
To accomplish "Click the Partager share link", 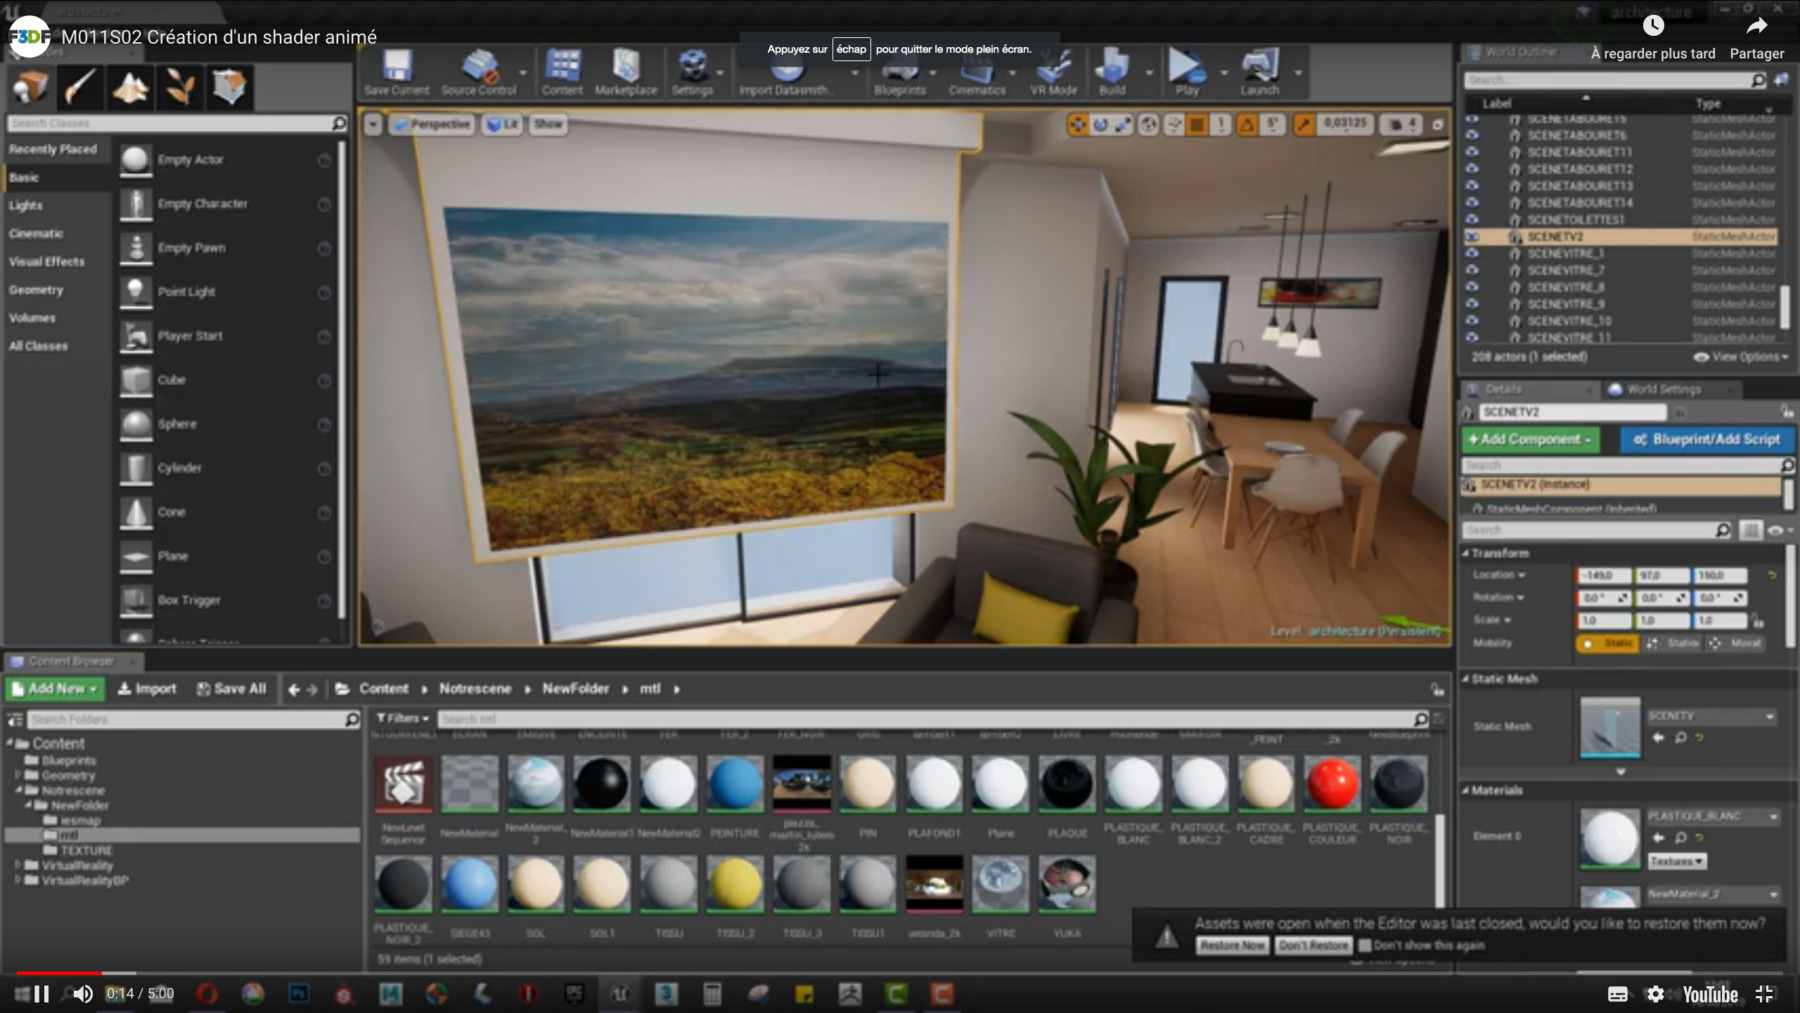I will coord(1757,38).
